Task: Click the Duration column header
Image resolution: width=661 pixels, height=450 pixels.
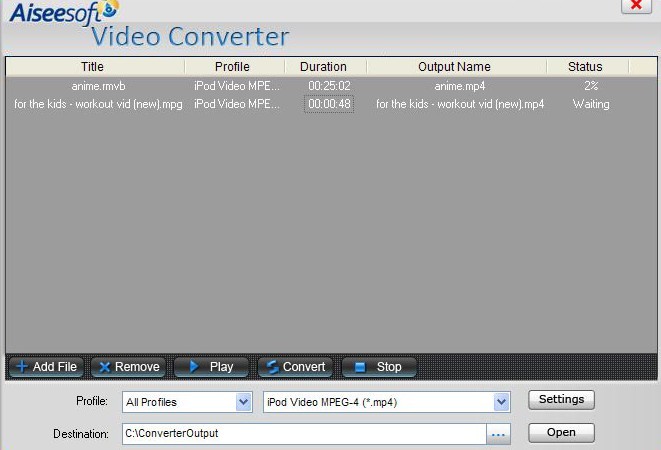Action: pyautogui.click(x=326, y=67)
